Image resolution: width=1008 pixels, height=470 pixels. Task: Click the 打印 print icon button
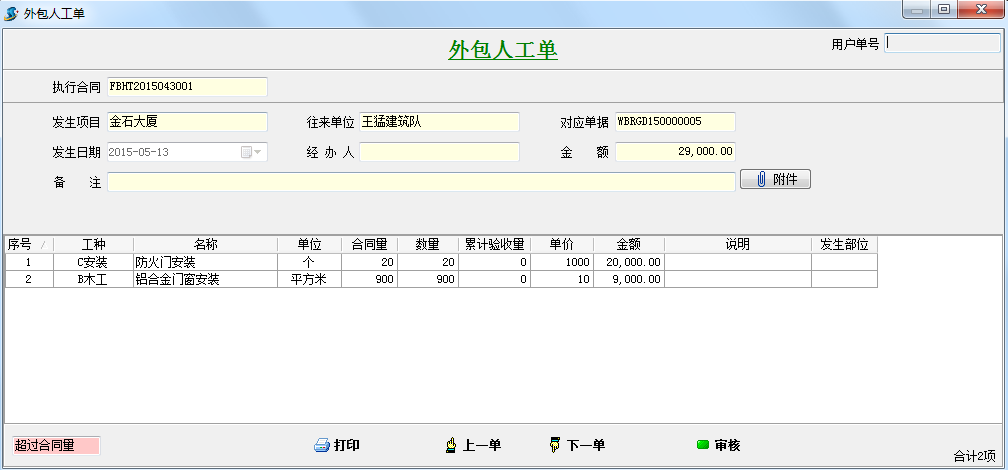point(337,445)
